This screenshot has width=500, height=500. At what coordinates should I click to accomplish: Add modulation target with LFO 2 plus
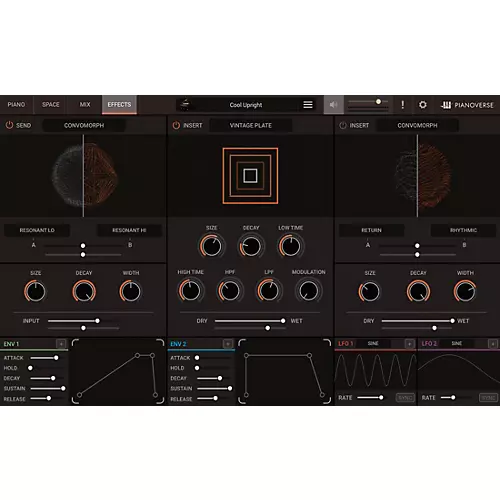click(493, 344)
